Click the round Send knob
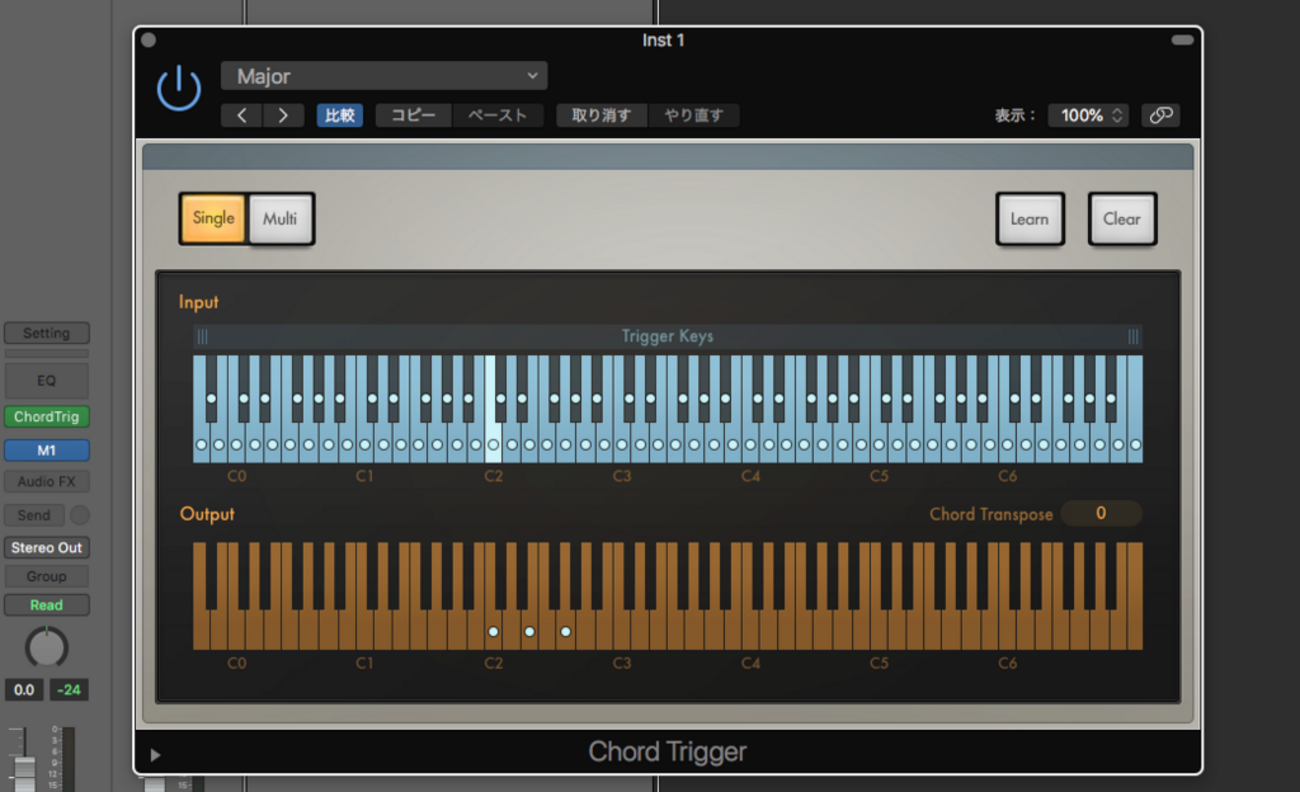The image size is (1300, 792). (79, 515)
